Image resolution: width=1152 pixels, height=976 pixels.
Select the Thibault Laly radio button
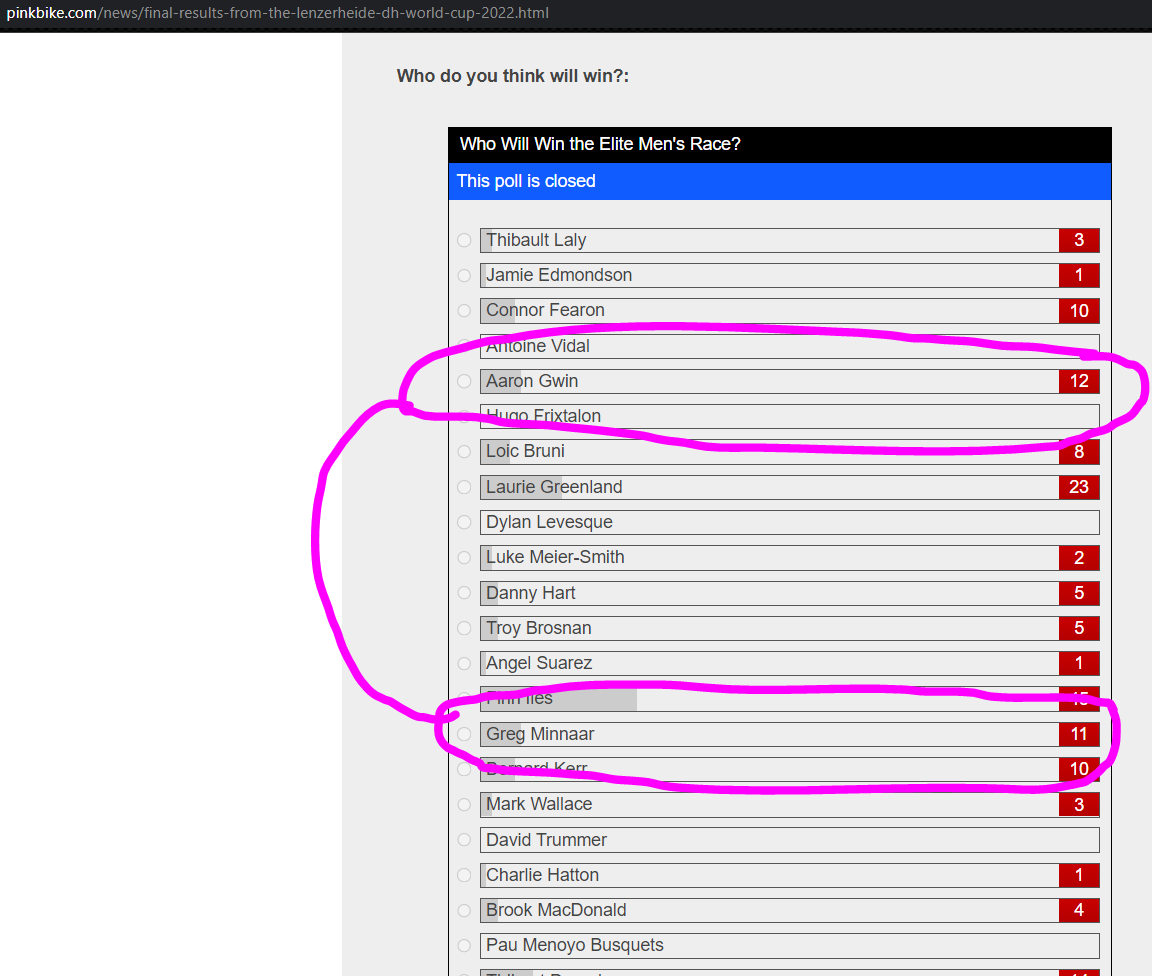pos(464,240)
